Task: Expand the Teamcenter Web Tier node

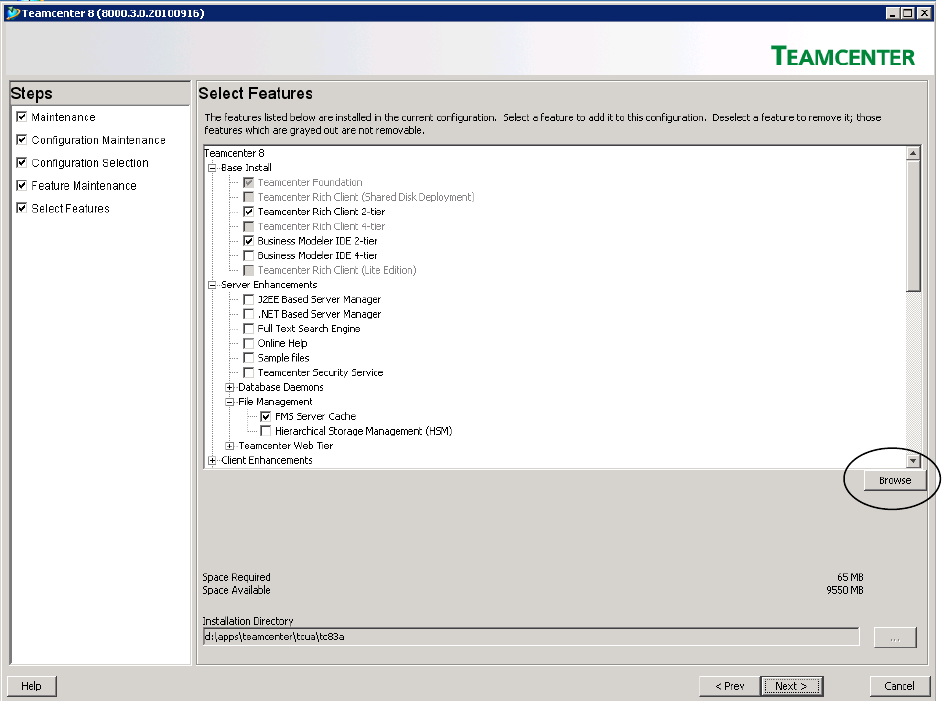Action: [229, 446]
